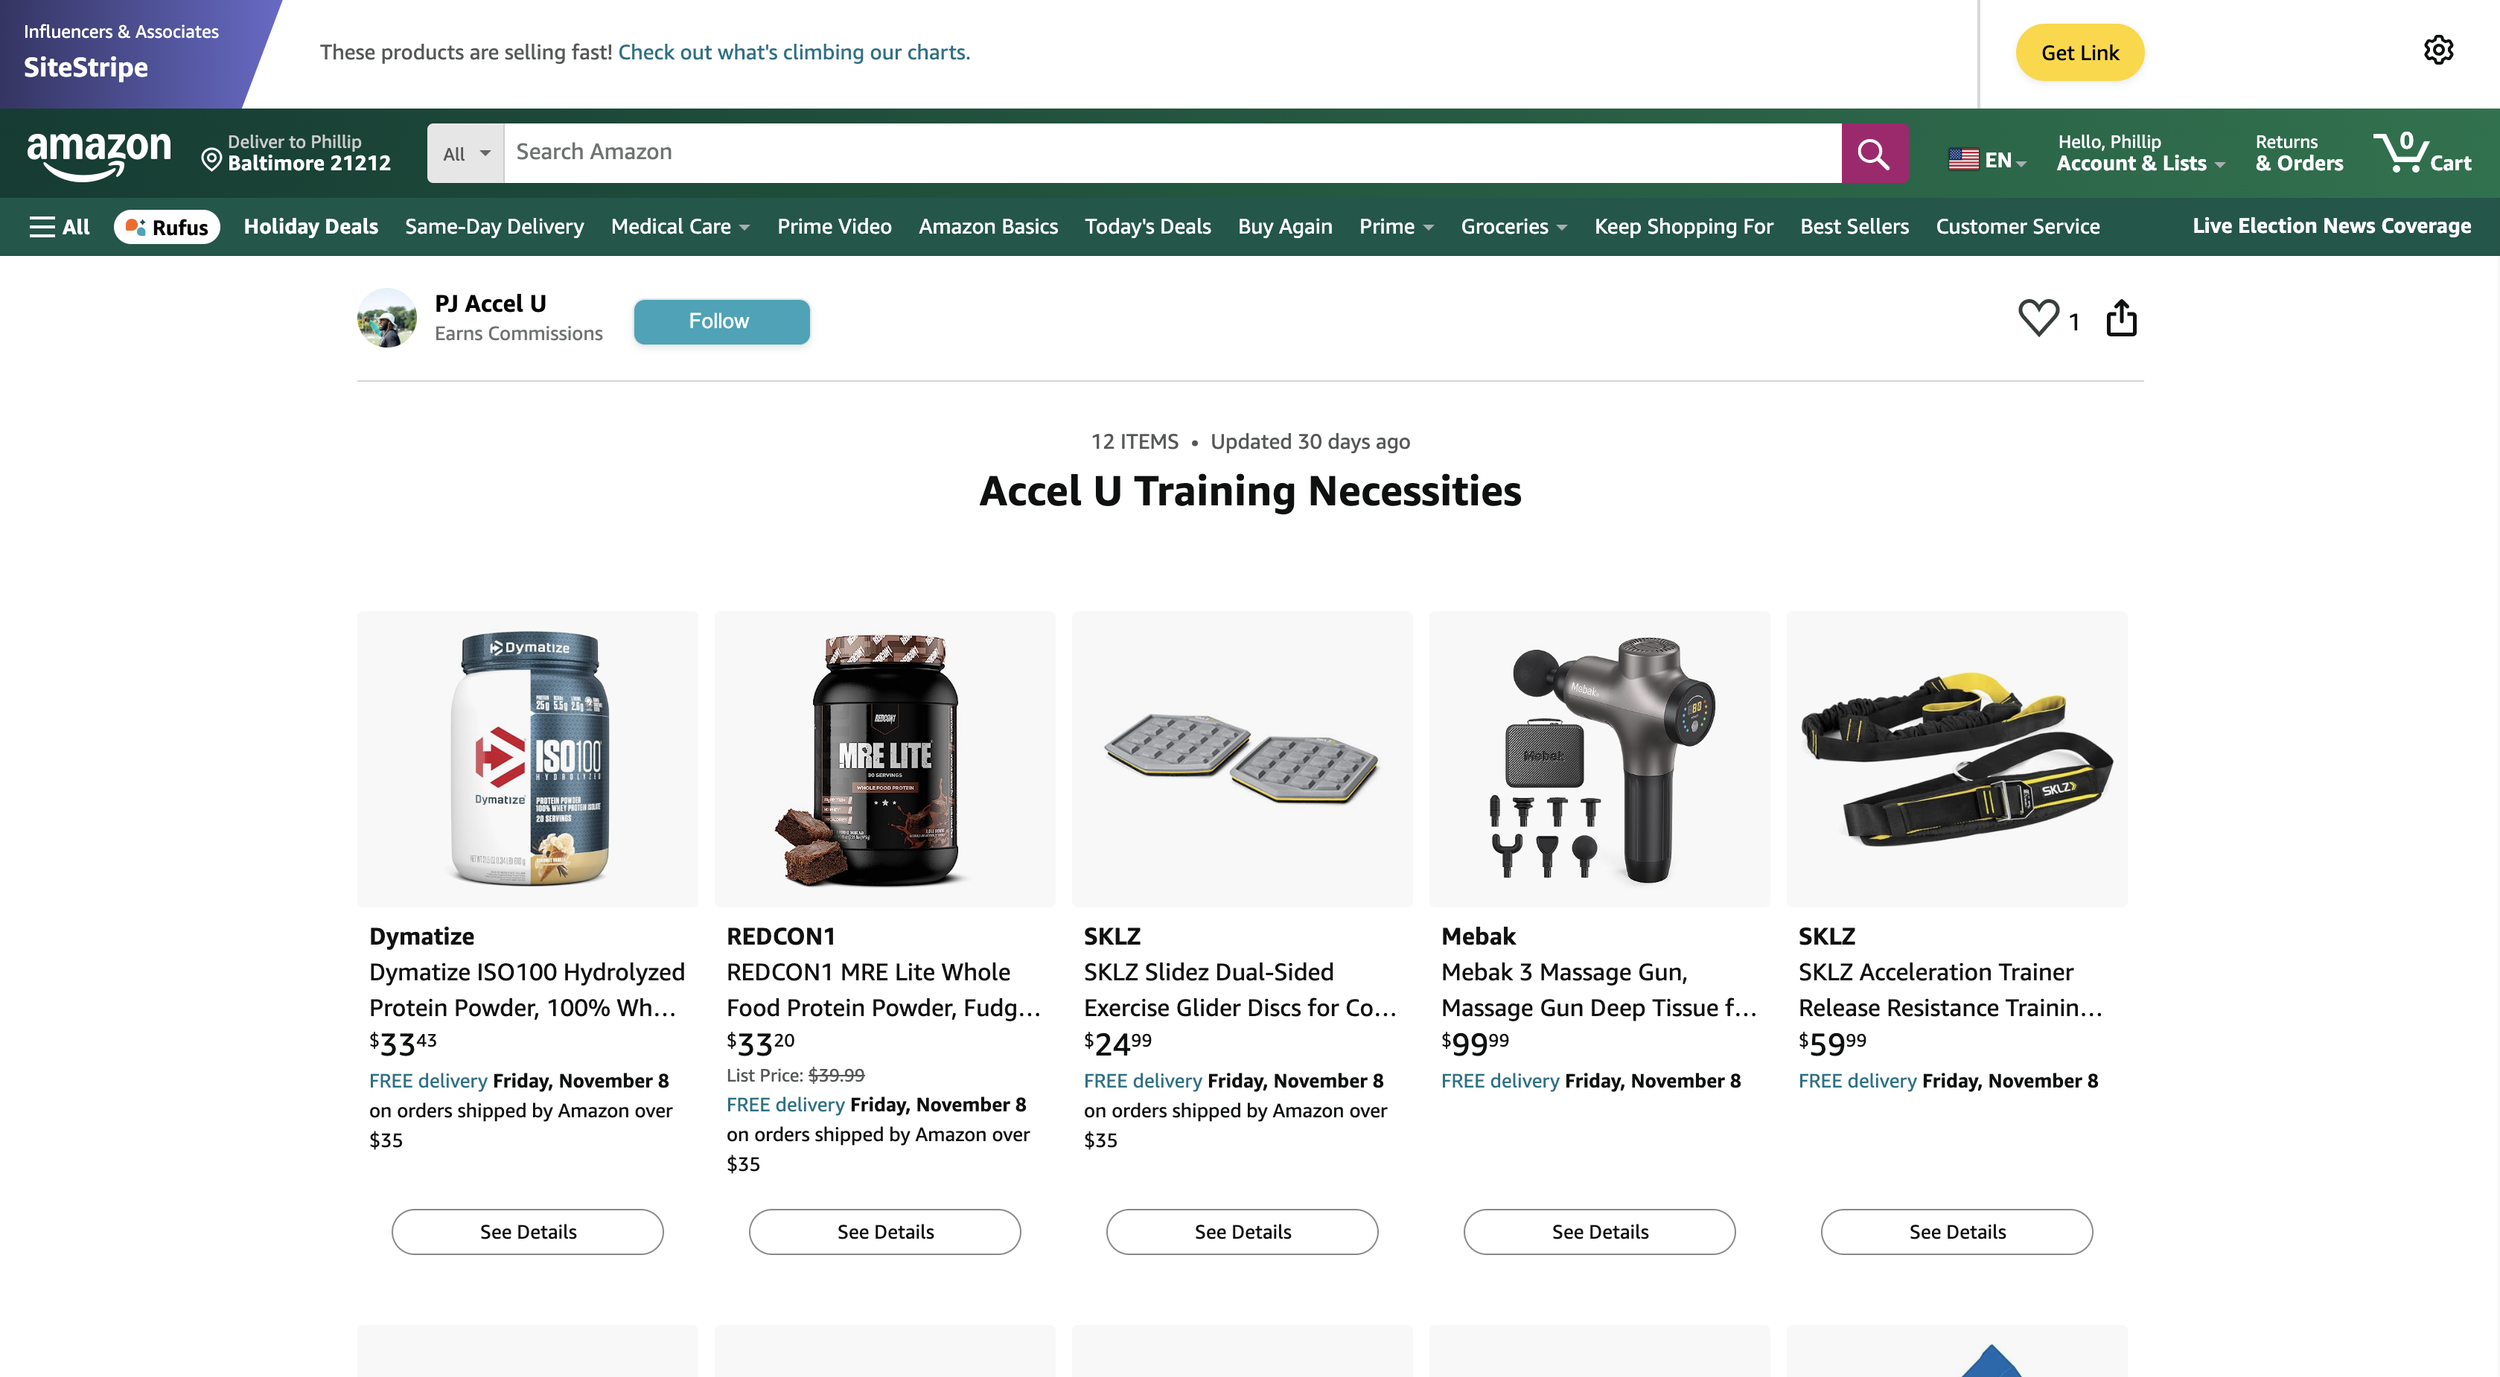Click the SiteStripe settings gear icon
This screenshot has width=2500, height=1377.
pos(2438,50)
